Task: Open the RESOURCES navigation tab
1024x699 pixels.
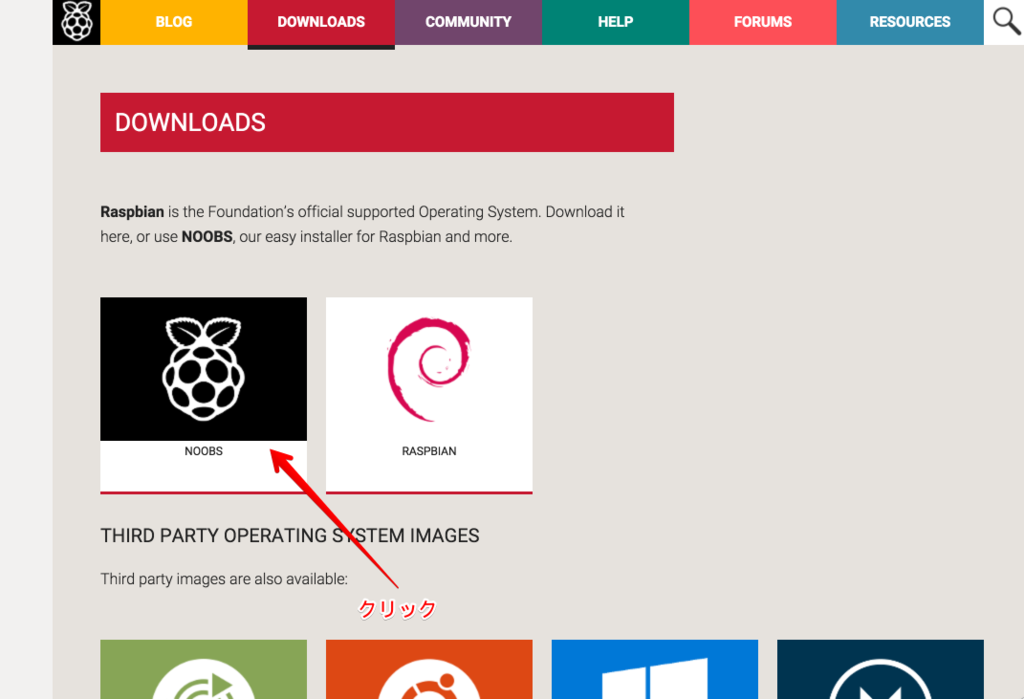Action: tap(910, 22)
